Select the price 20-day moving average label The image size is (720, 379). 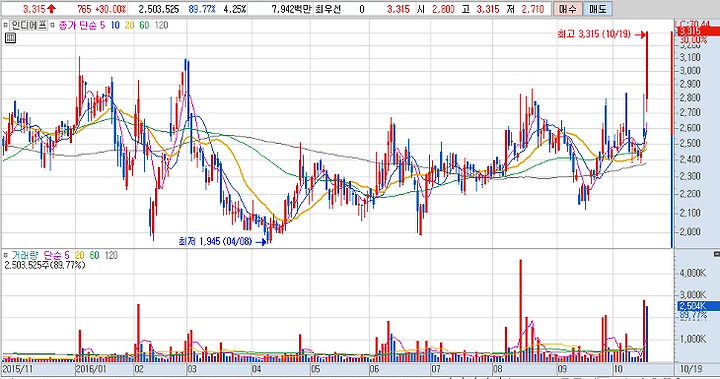pos(129,25)
